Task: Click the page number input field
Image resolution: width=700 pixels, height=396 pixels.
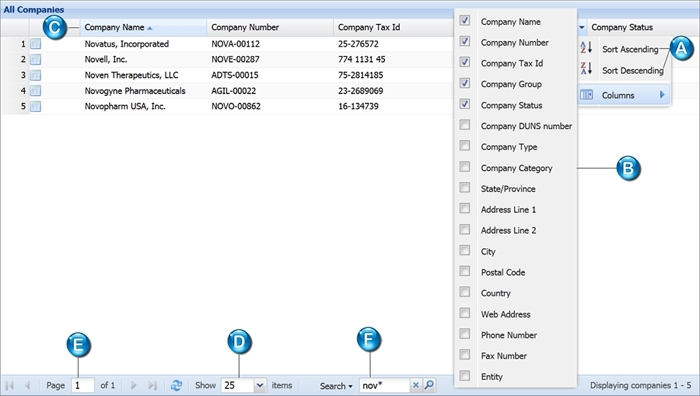Action: [x=83, y=385]
